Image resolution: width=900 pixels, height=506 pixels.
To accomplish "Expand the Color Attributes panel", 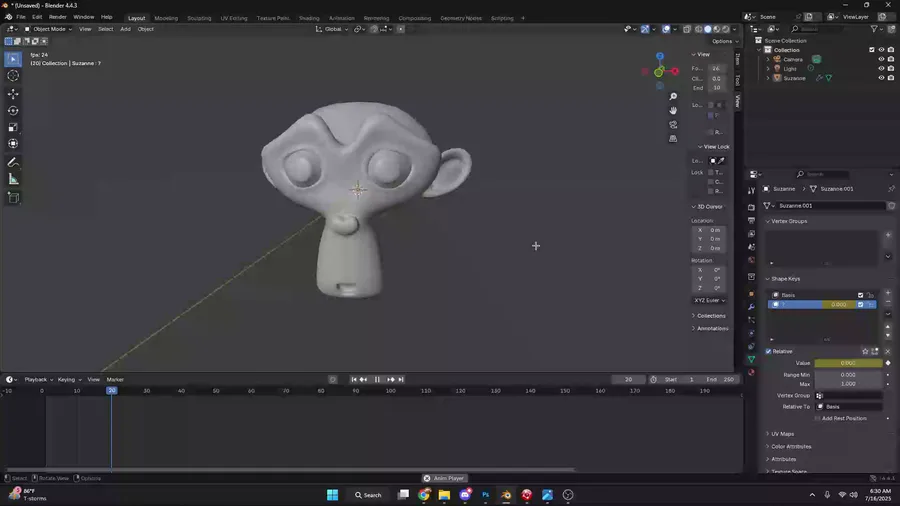I will point(791,446).
